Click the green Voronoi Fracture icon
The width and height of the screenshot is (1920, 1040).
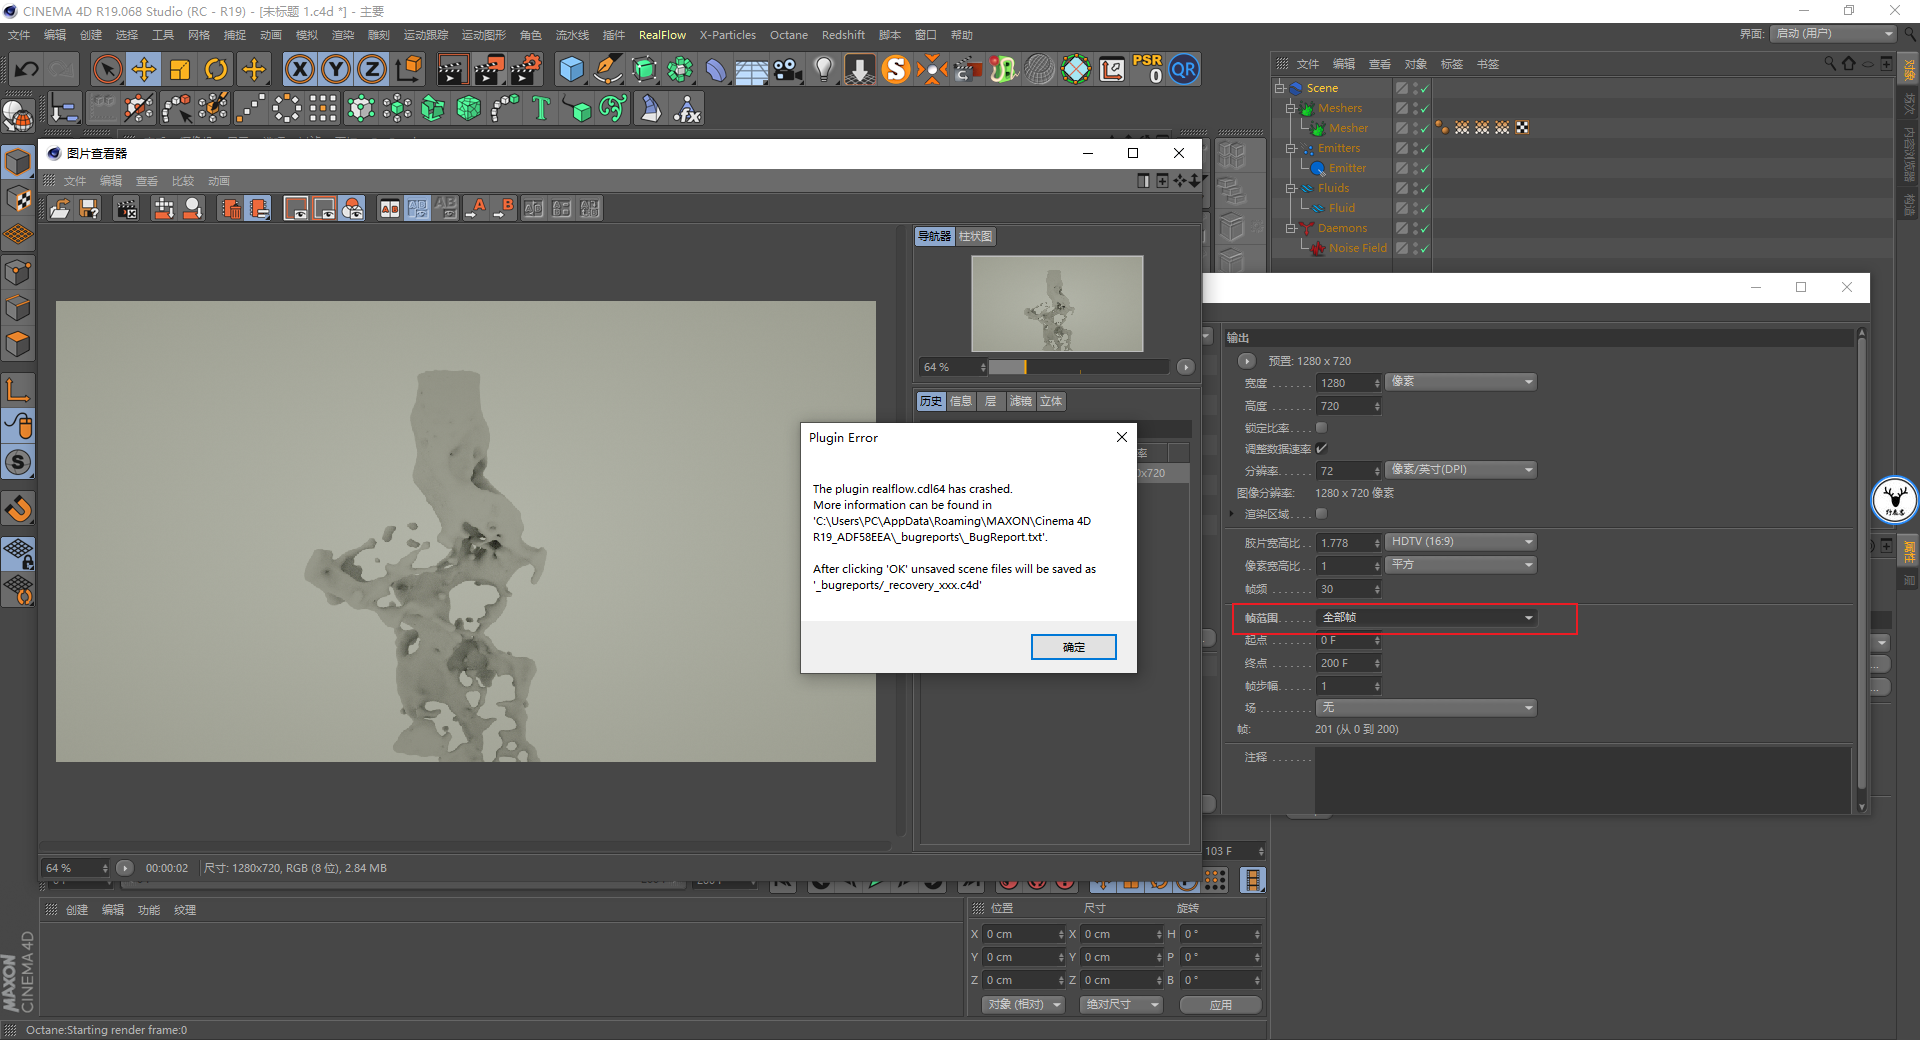click(x=469, y=108)
